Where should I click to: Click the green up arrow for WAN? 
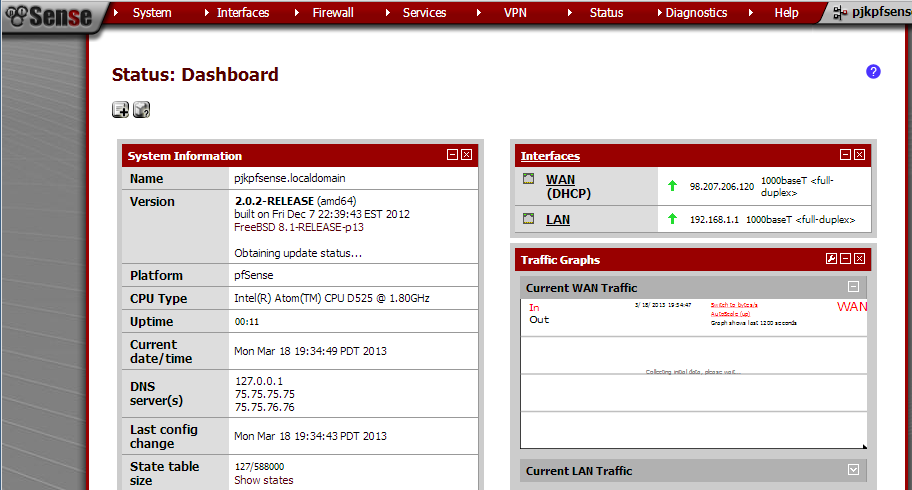[672, 186]
